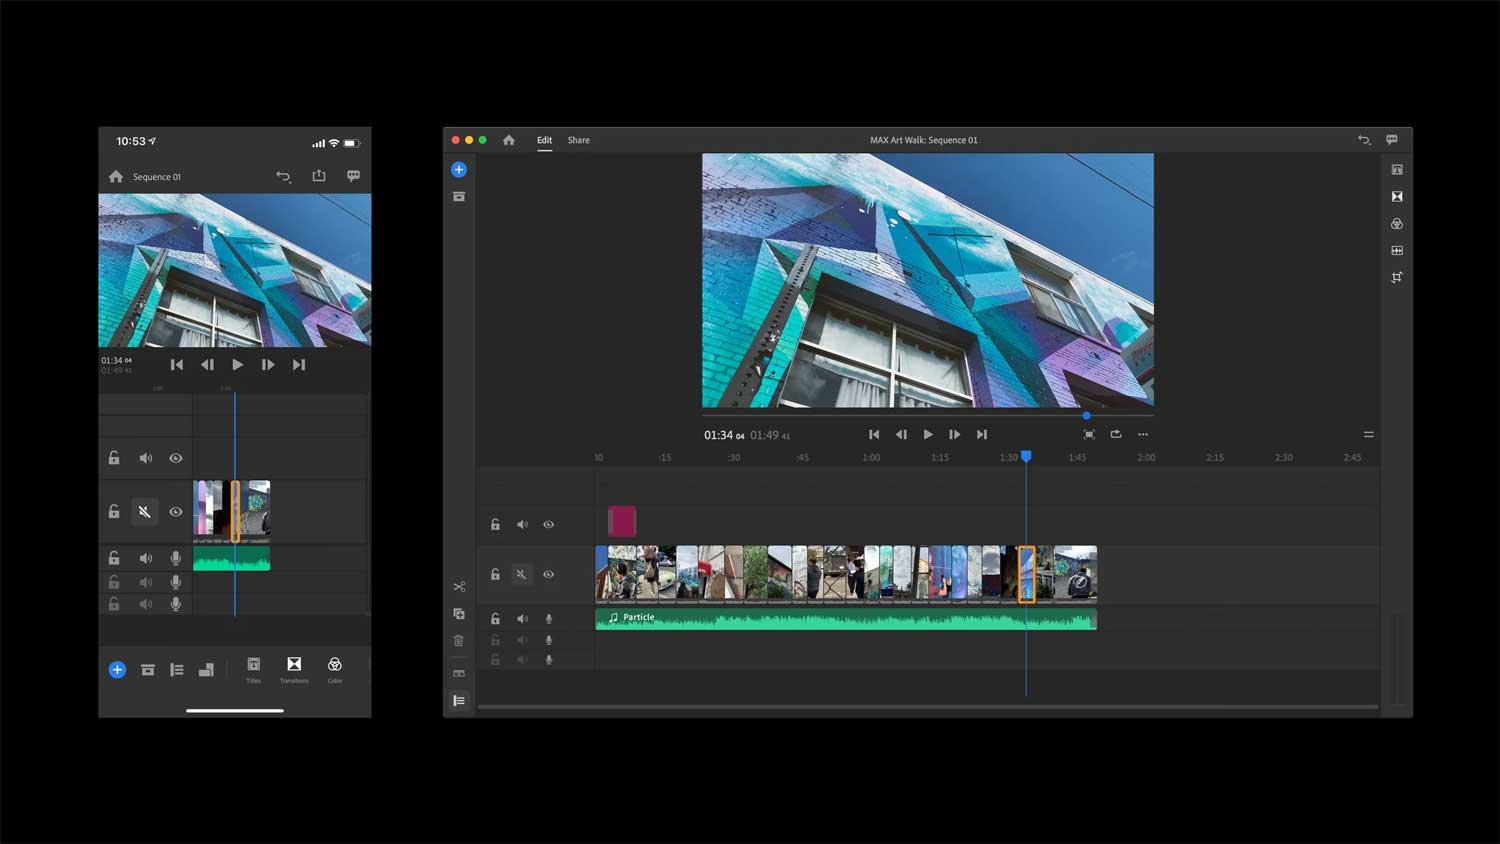Select the Speed adjustment tool

[x=1396, y=250]
